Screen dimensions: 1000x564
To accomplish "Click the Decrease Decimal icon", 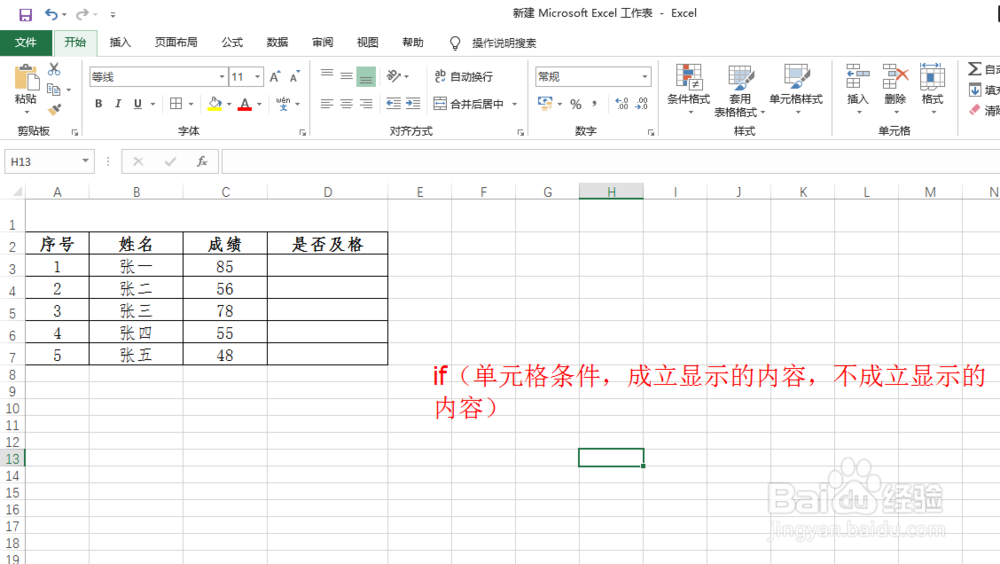I will pyautogui.click(x=642, y=103).
